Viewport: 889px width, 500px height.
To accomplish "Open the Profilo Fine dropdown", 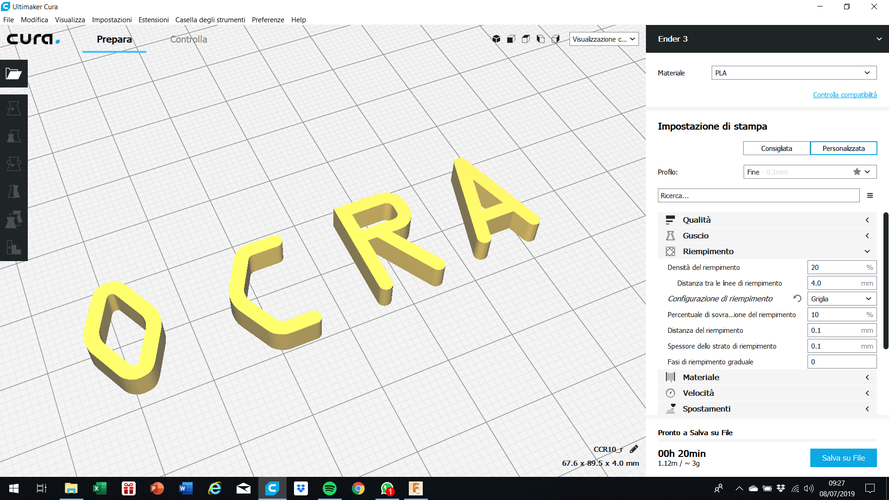I will (810, 172).
